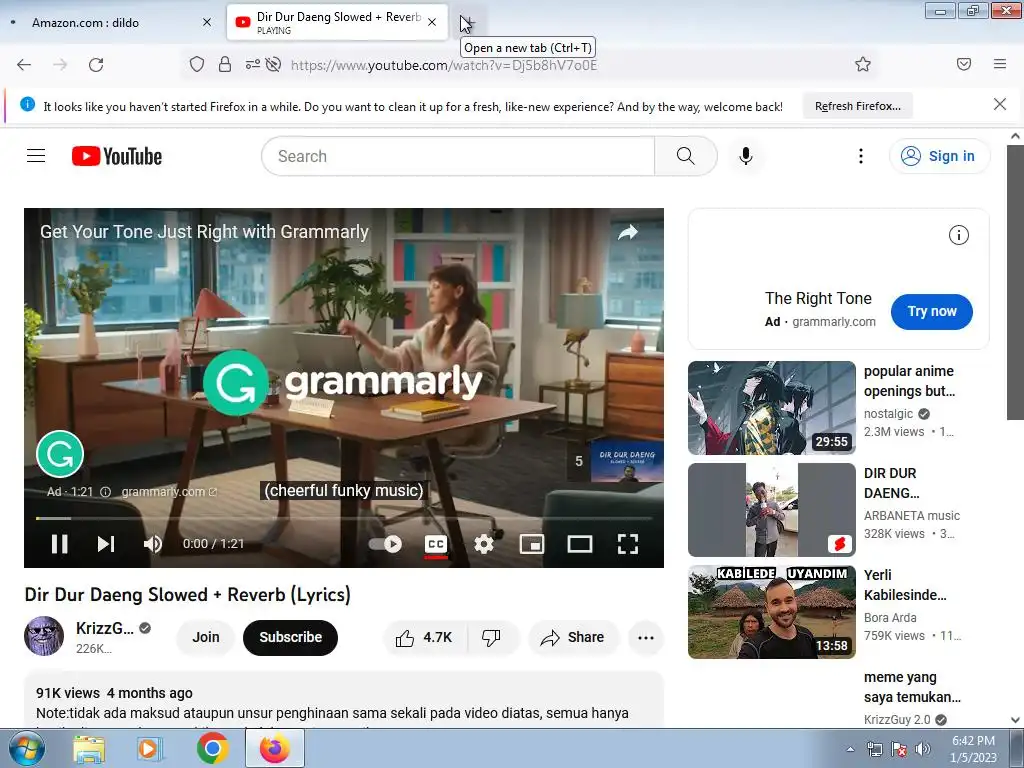Open YouTube settings three-dot menu
This screenshot has width=1024, height=768.
pyautogui.click(x=861, y=156)
